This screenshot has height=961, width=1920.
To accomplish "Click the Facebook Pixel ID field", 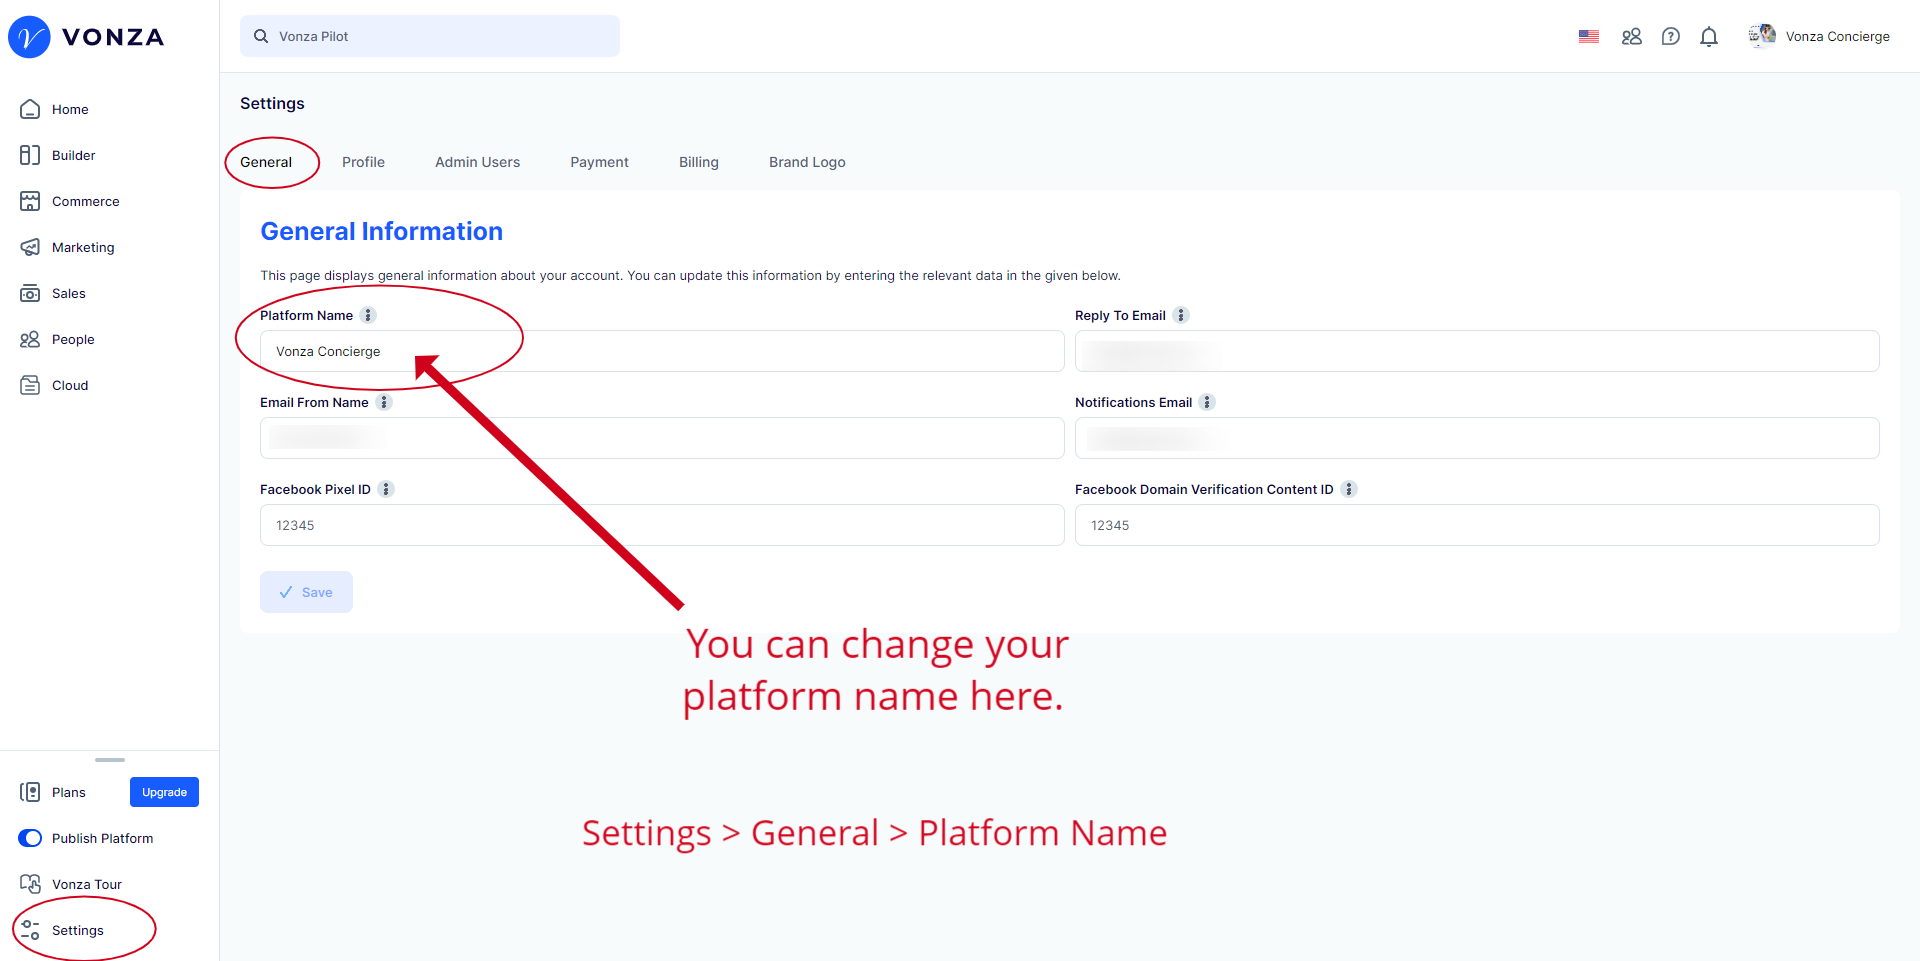I will coord(662,525).
